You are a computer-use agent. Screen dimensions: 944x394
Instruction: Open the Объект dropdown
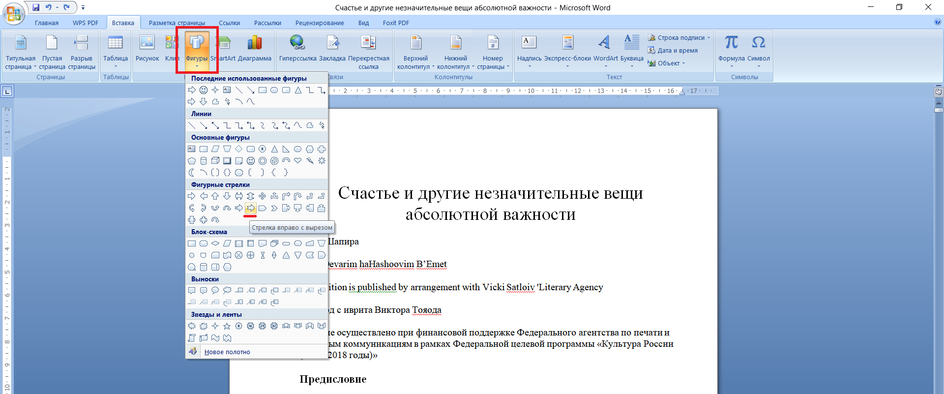pyautogui.click(x=666, y=63)
